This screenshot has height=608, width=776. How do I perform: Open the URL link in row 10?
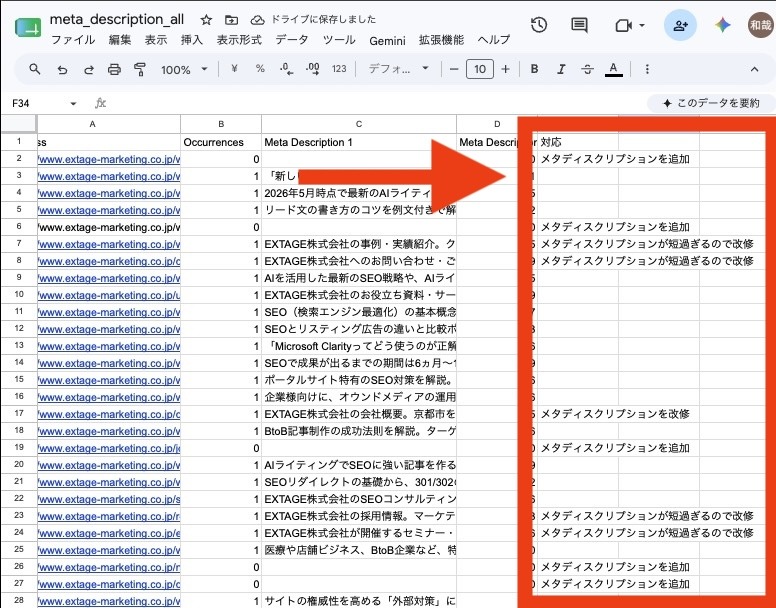tap(109, 295)
